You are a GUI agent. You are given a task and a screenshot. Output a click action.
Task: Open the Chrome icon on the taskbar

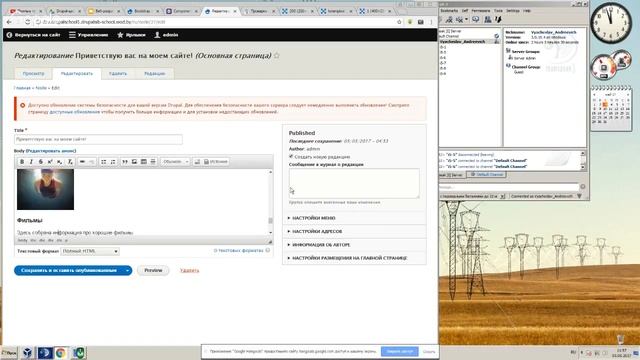pyautogui.click(x=61, y=353)
